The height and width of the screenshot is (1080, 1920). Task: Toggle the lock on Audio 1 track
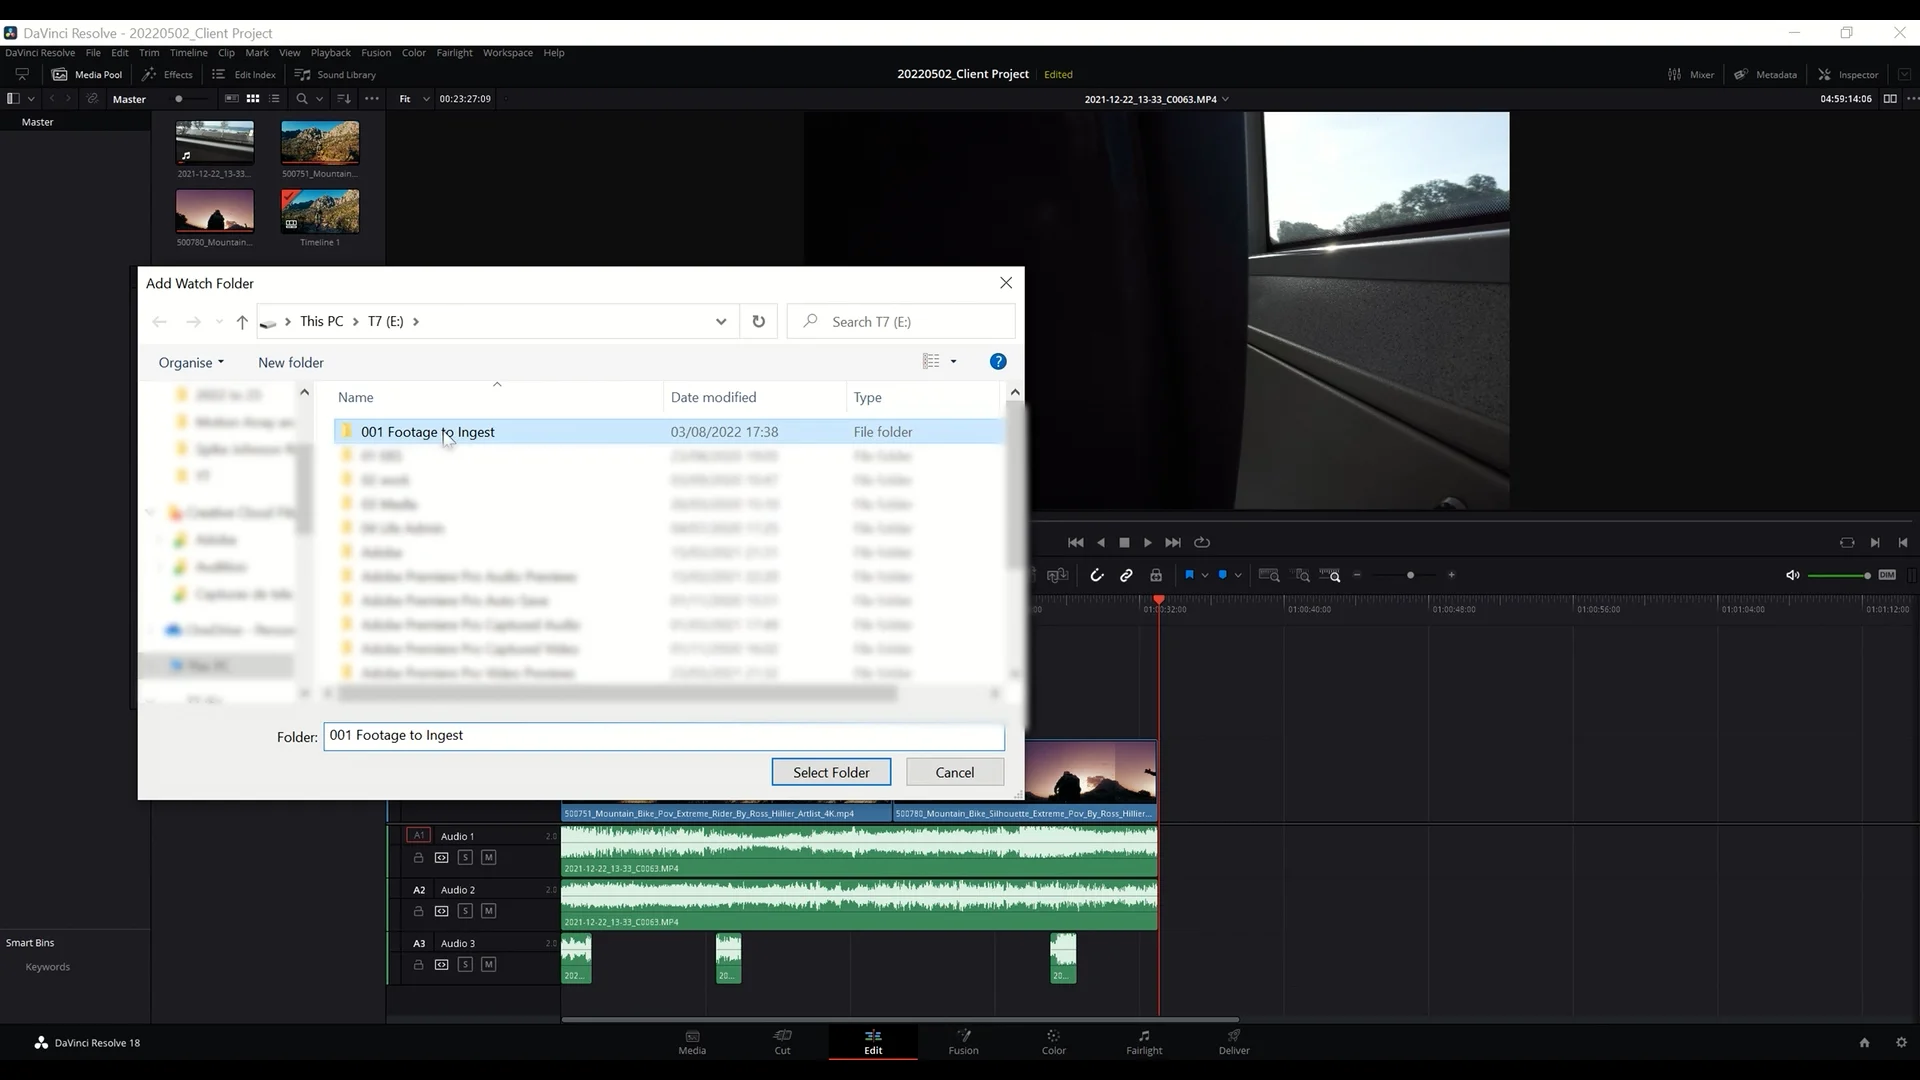click(x=418, y=857)
